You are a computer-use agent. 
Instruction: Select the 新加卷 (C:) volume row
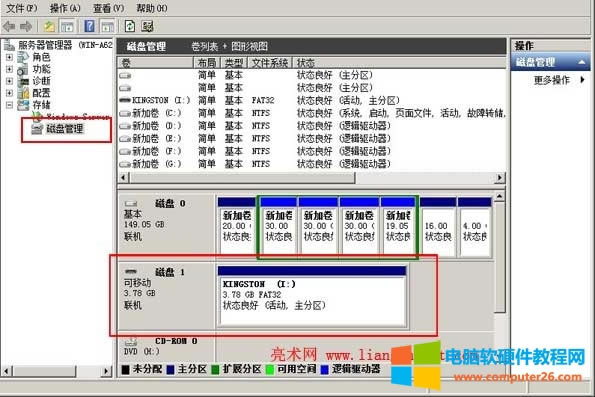click(311, 113)
